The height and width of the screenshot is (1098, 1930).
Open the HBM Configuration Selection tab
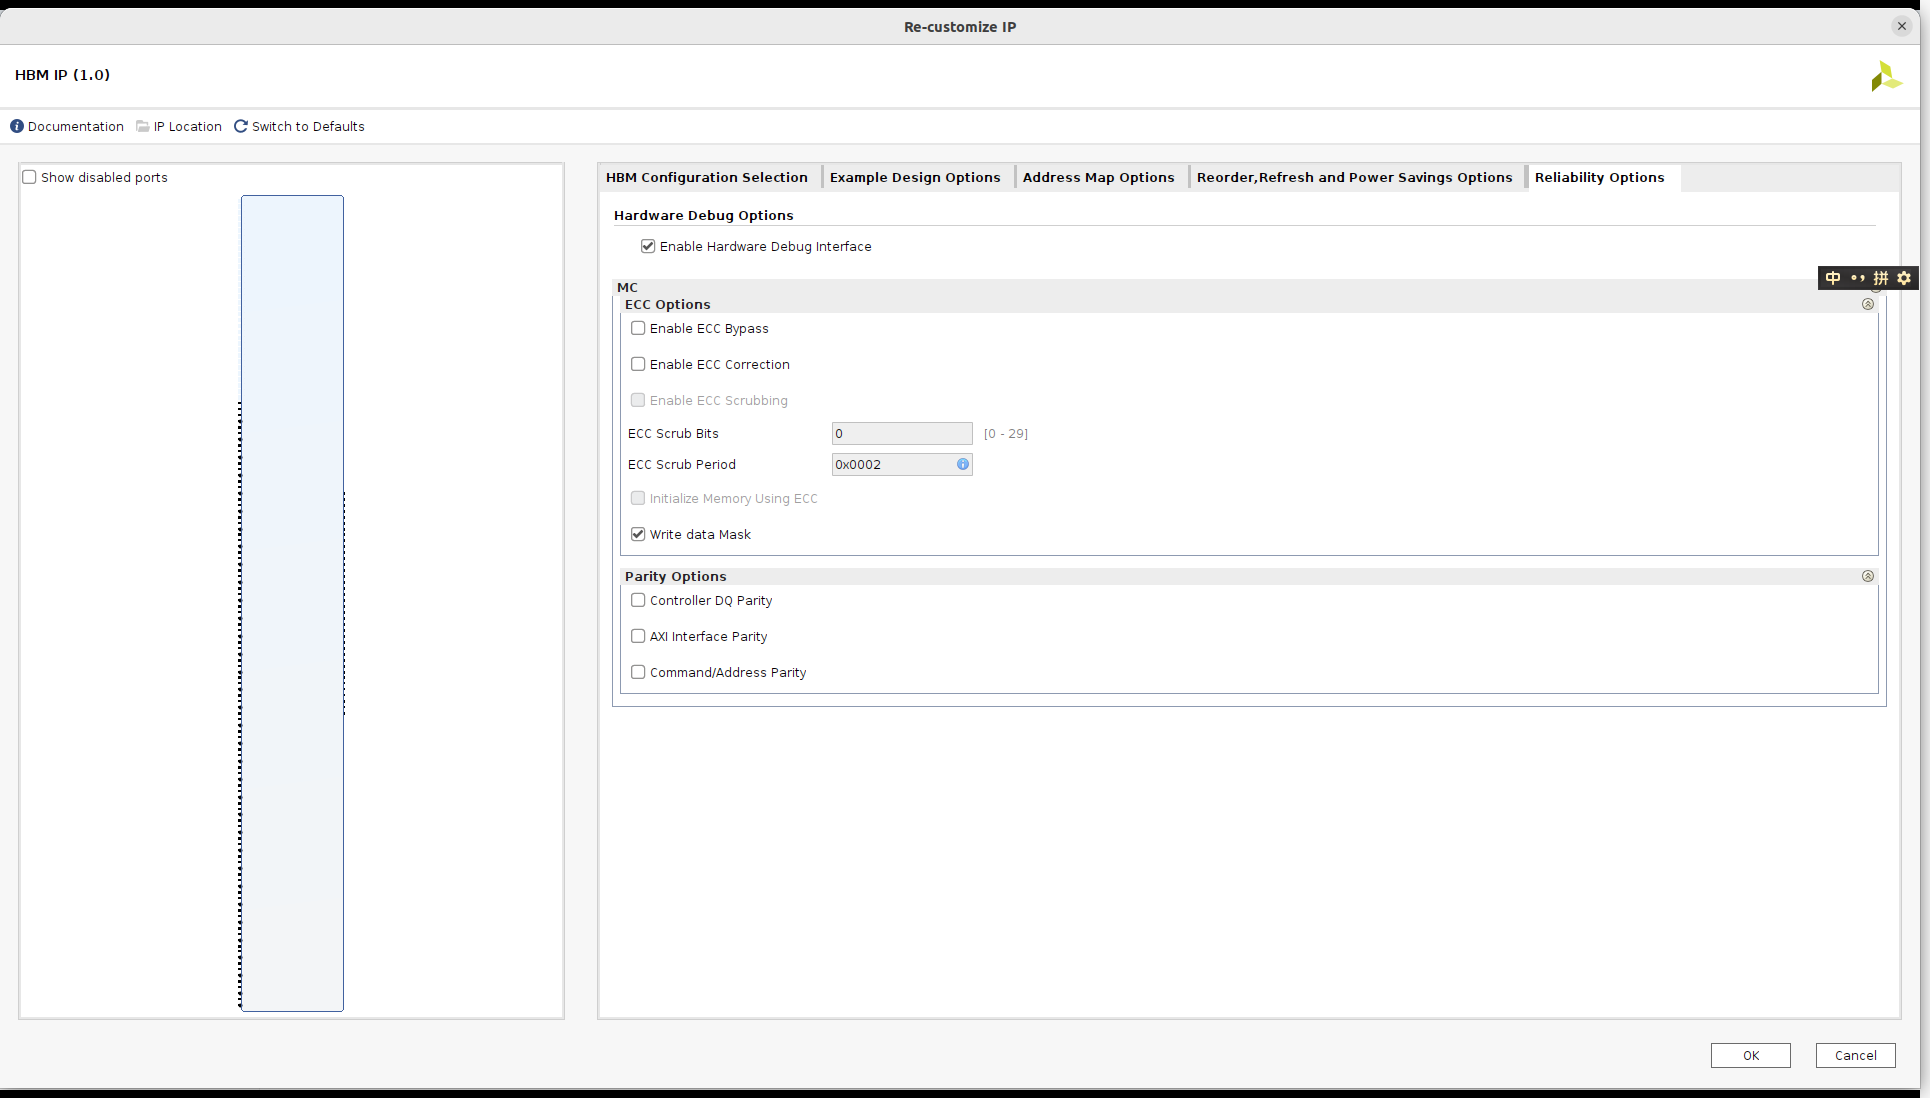706,177
